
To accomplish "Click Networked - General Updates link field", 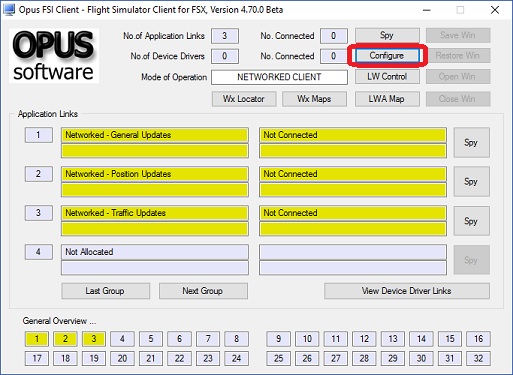I will tap(155, 135).
